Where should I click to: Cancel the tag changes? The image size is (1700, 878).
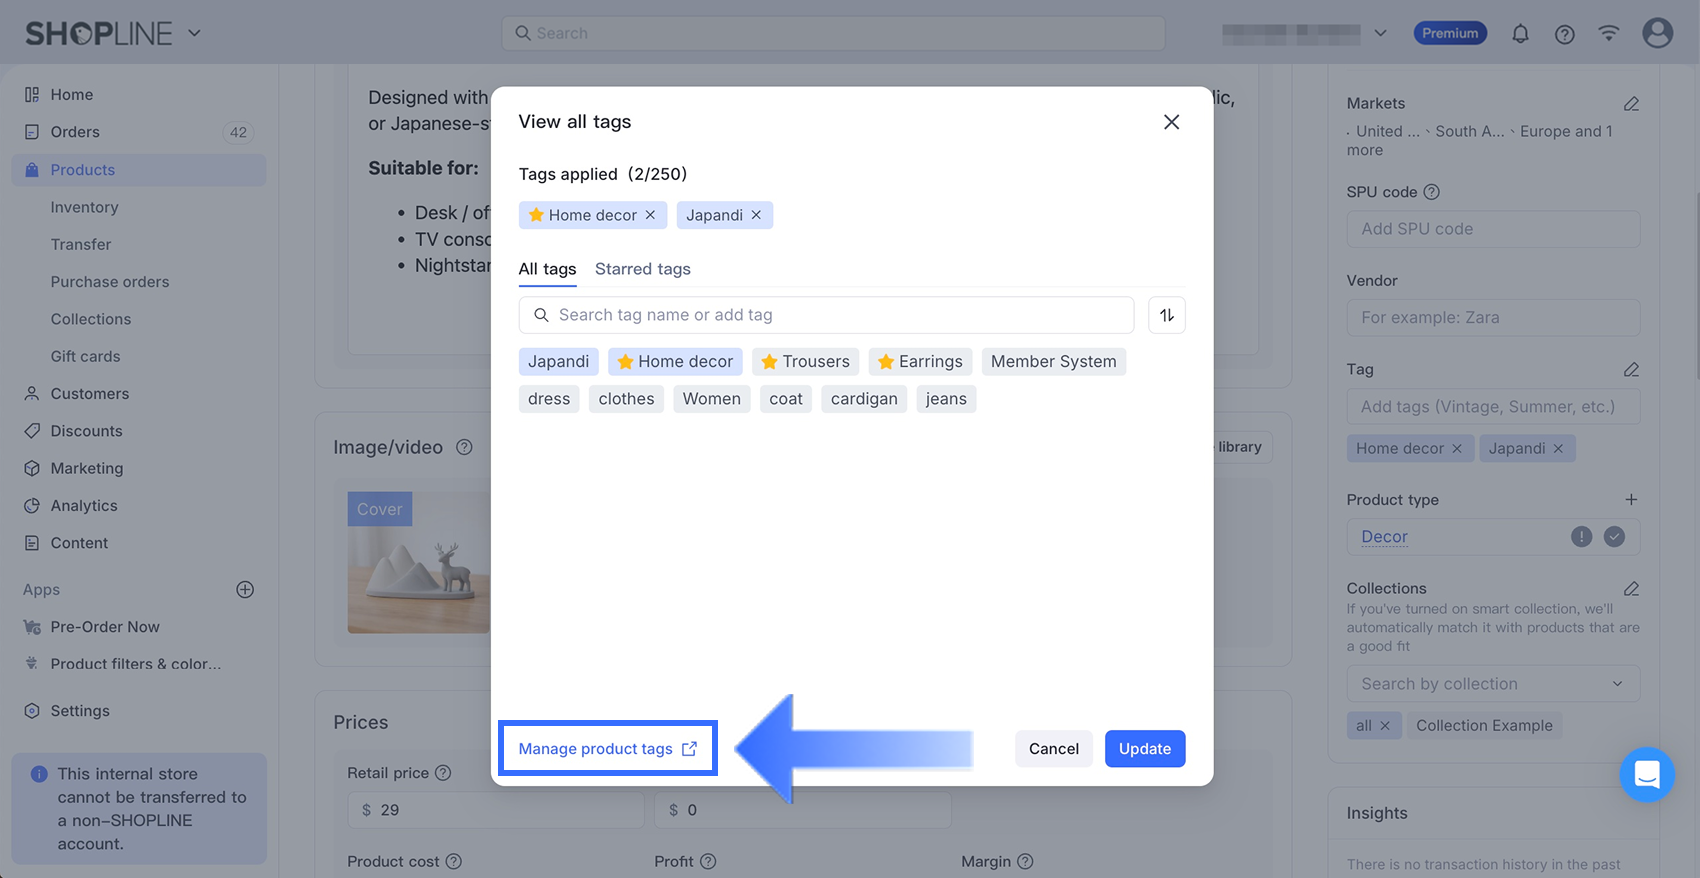point(1054,749)
